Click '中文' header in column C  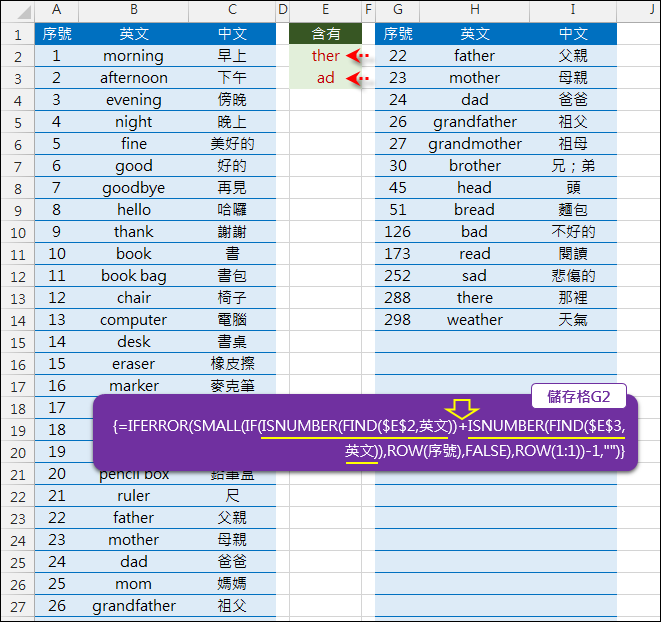pyautogui.click(x=232, y=34)
